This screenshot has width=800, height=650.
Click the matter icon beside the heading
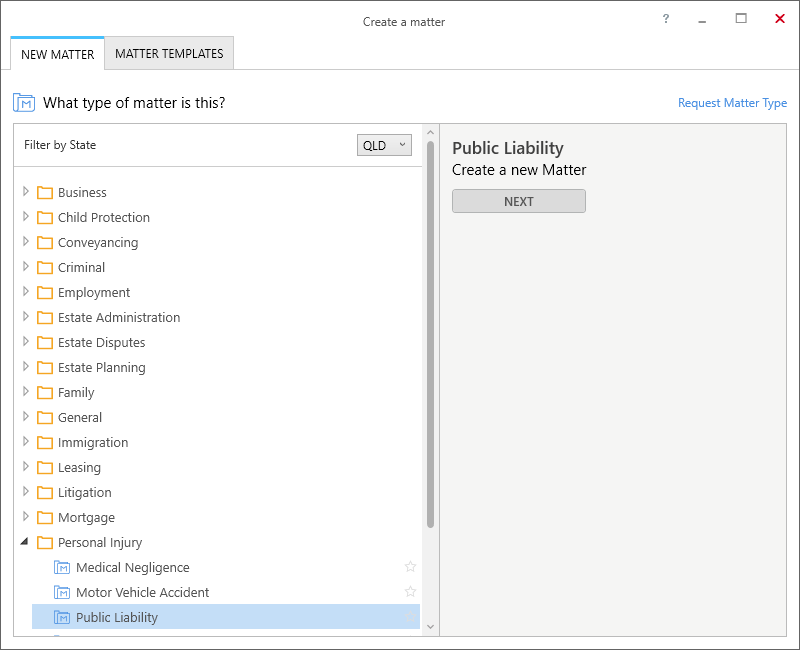click(24, 103)
